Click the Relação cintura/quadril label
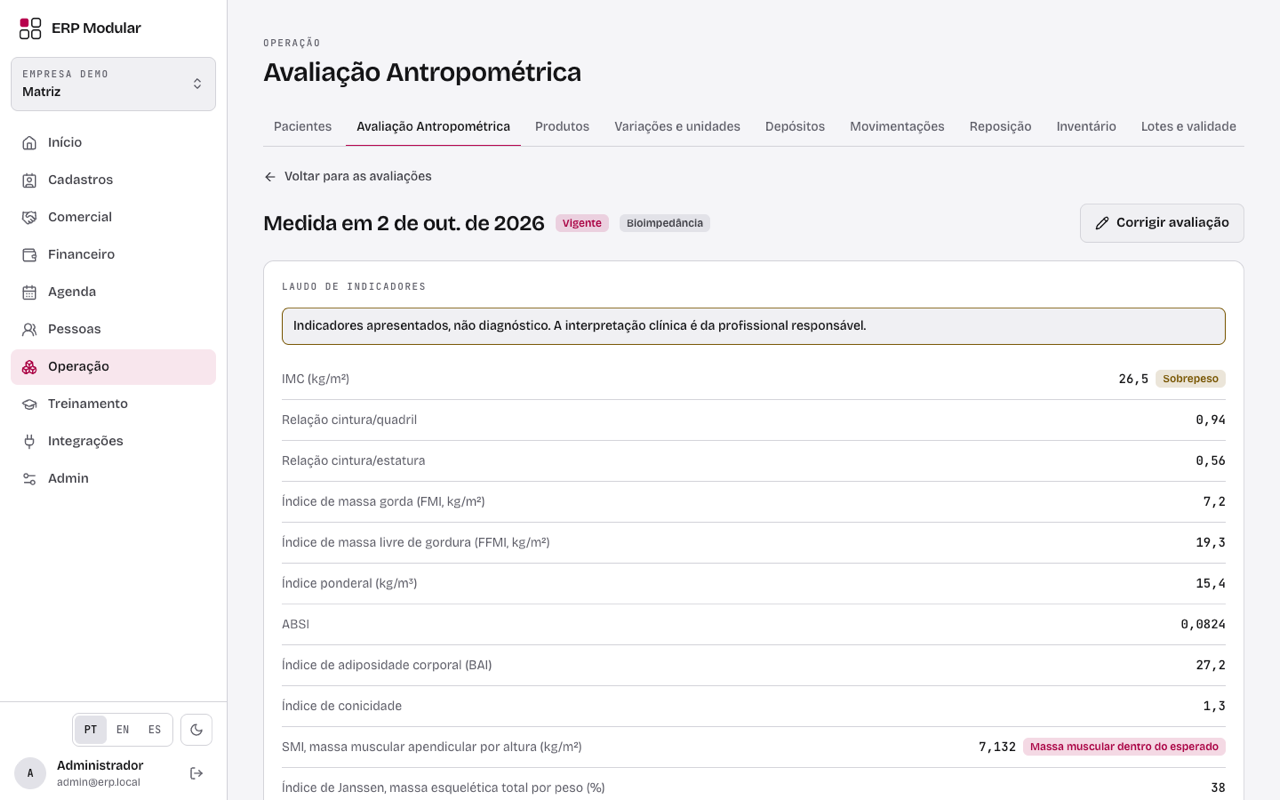 [x=349, y=420]
